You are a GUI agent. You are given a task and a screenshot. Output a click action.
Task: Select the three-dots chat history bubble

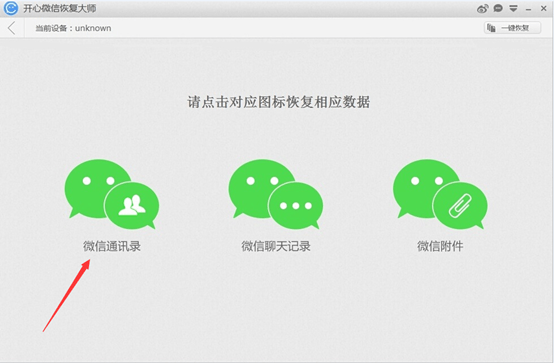pos(296,205)
